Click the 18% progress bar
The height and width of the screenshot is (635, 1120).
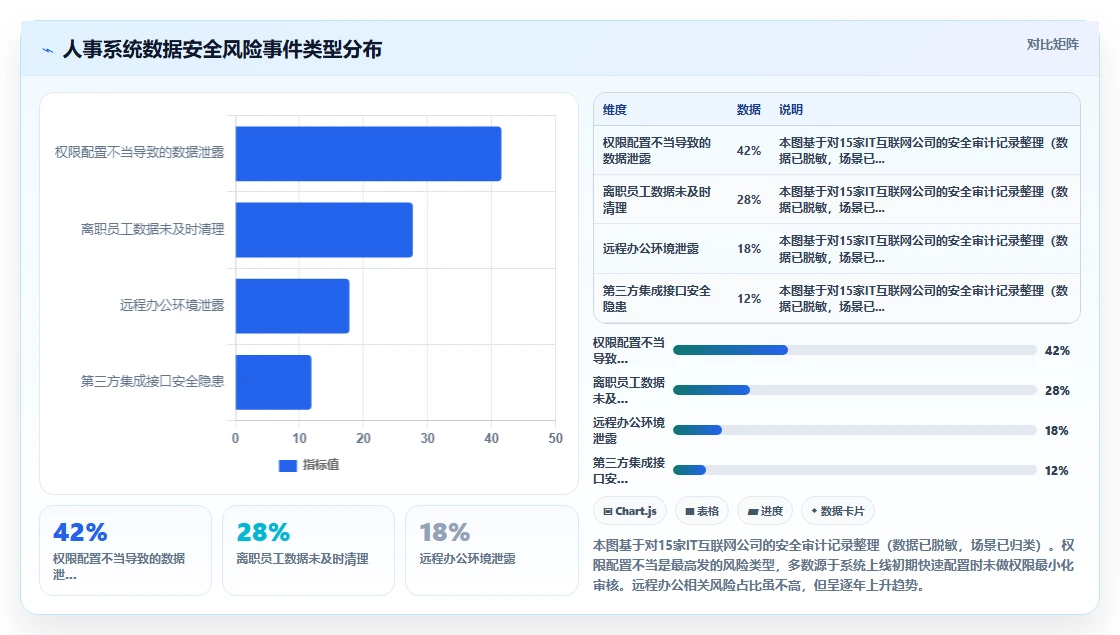854,430
